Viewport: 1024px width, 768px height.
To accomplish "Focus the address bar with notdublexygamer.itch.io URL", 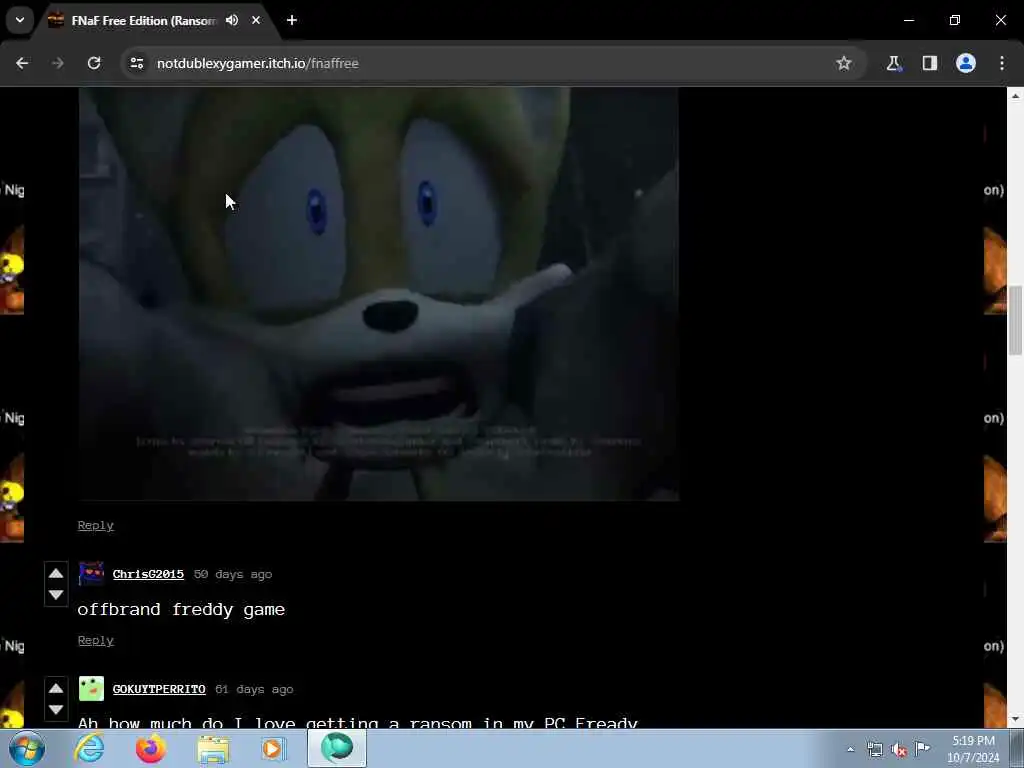I will 493,63.
